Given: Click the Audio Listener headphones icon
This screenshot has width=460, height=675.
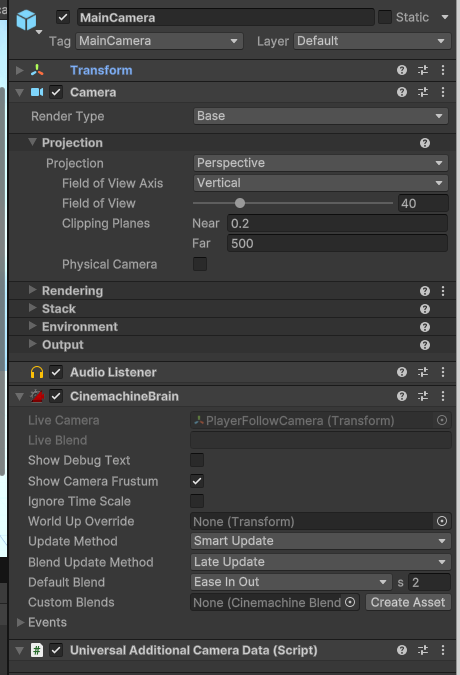Looking at the screenshot, I should [37, 372].
